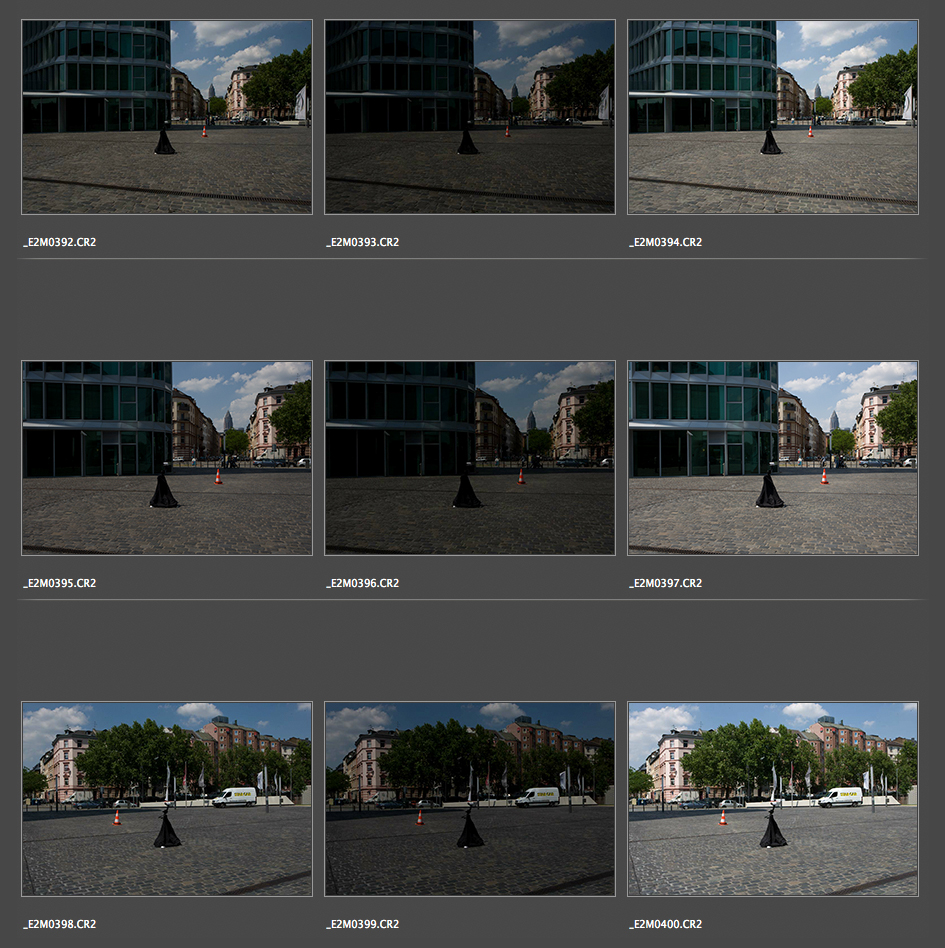Select the _E2M0392.CR2 thumbnail image
This screenshot has height=948, width=945.
click(x=166, y=117)
